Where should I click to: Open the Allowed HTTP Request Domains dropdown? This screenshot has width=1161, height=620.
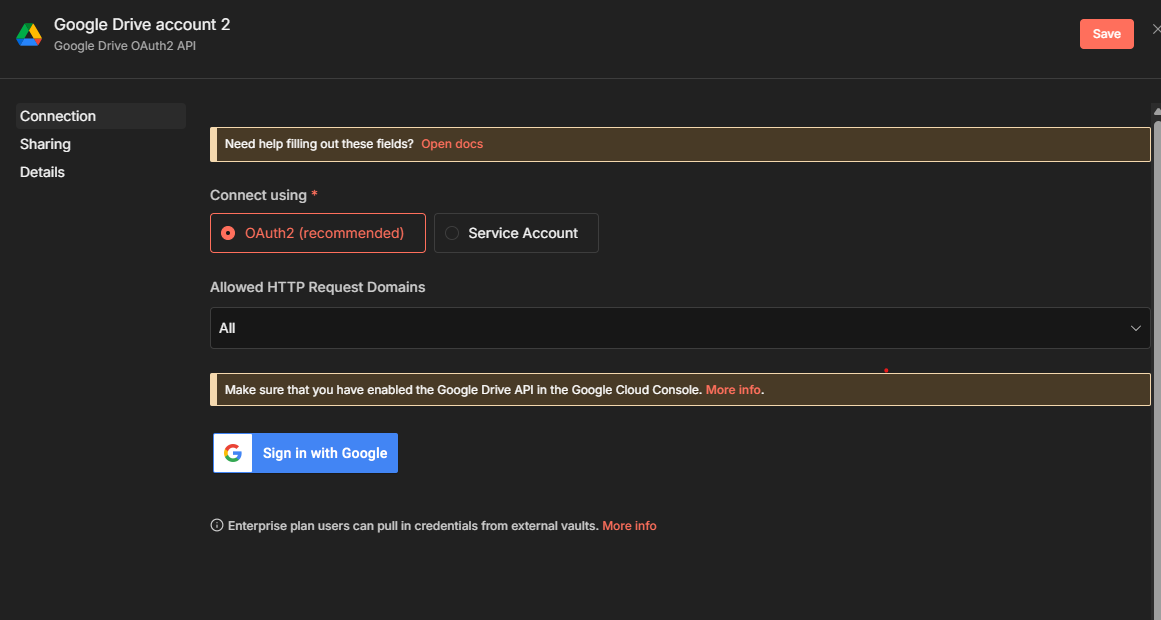coord(680,328)
